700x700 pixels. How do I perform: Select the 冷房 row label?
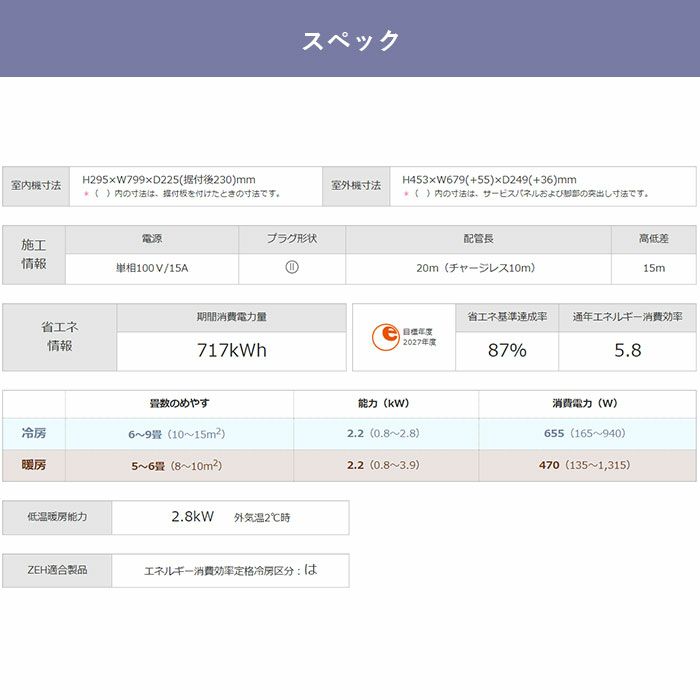[x=34, y=433]
